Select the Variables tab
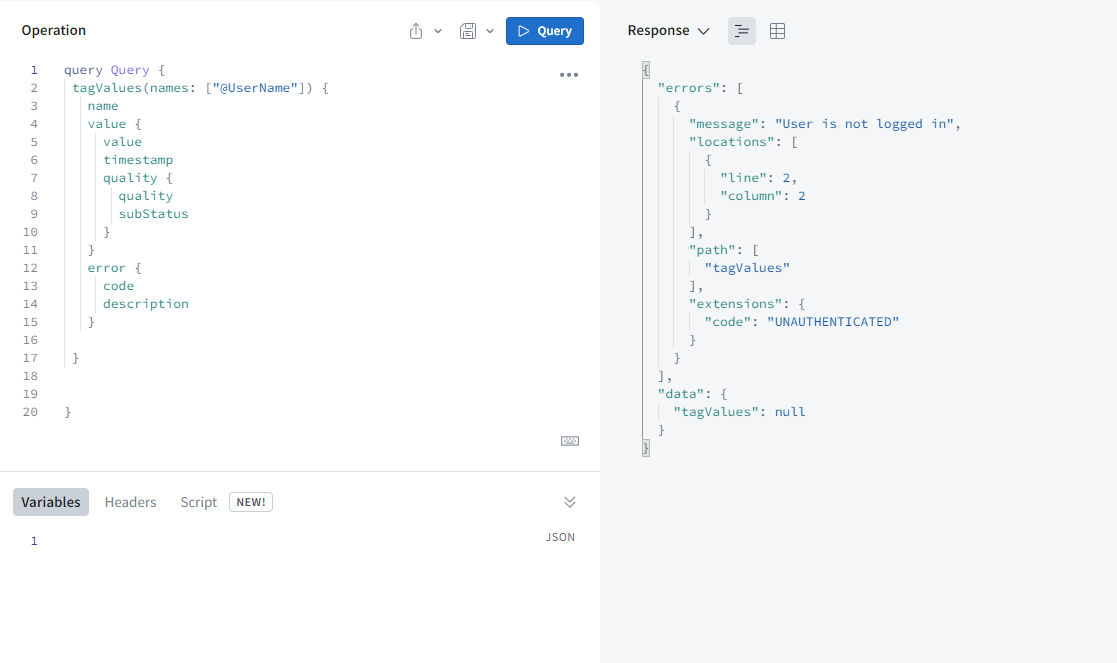The image size is (1117, 663). [51, 502]
